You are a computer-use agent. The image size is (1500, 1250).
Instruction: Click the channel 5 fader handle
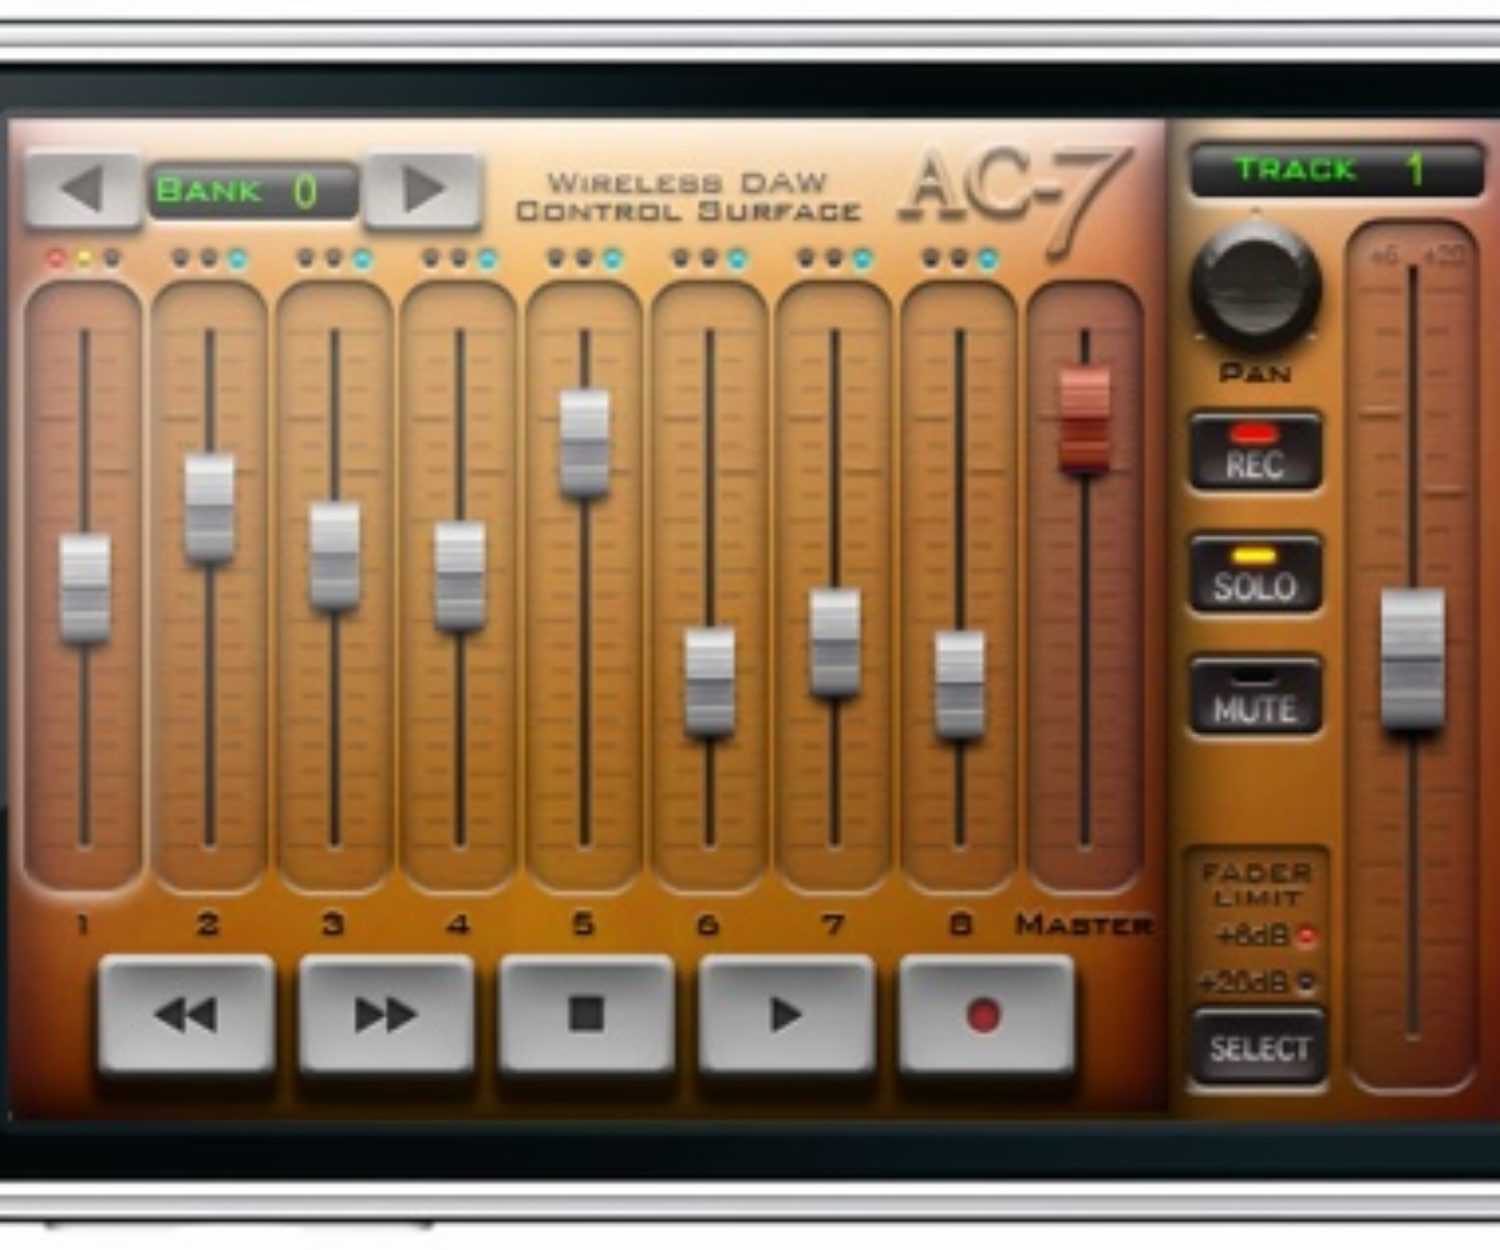585,442
